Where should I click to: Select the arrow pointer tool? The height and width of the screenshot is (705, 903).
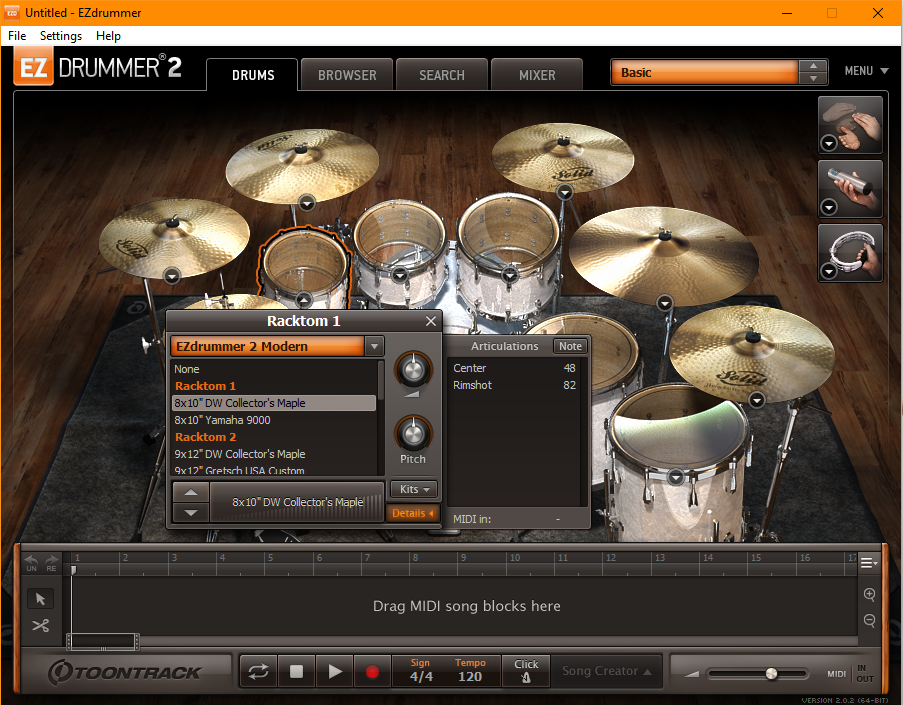[40, 598]
